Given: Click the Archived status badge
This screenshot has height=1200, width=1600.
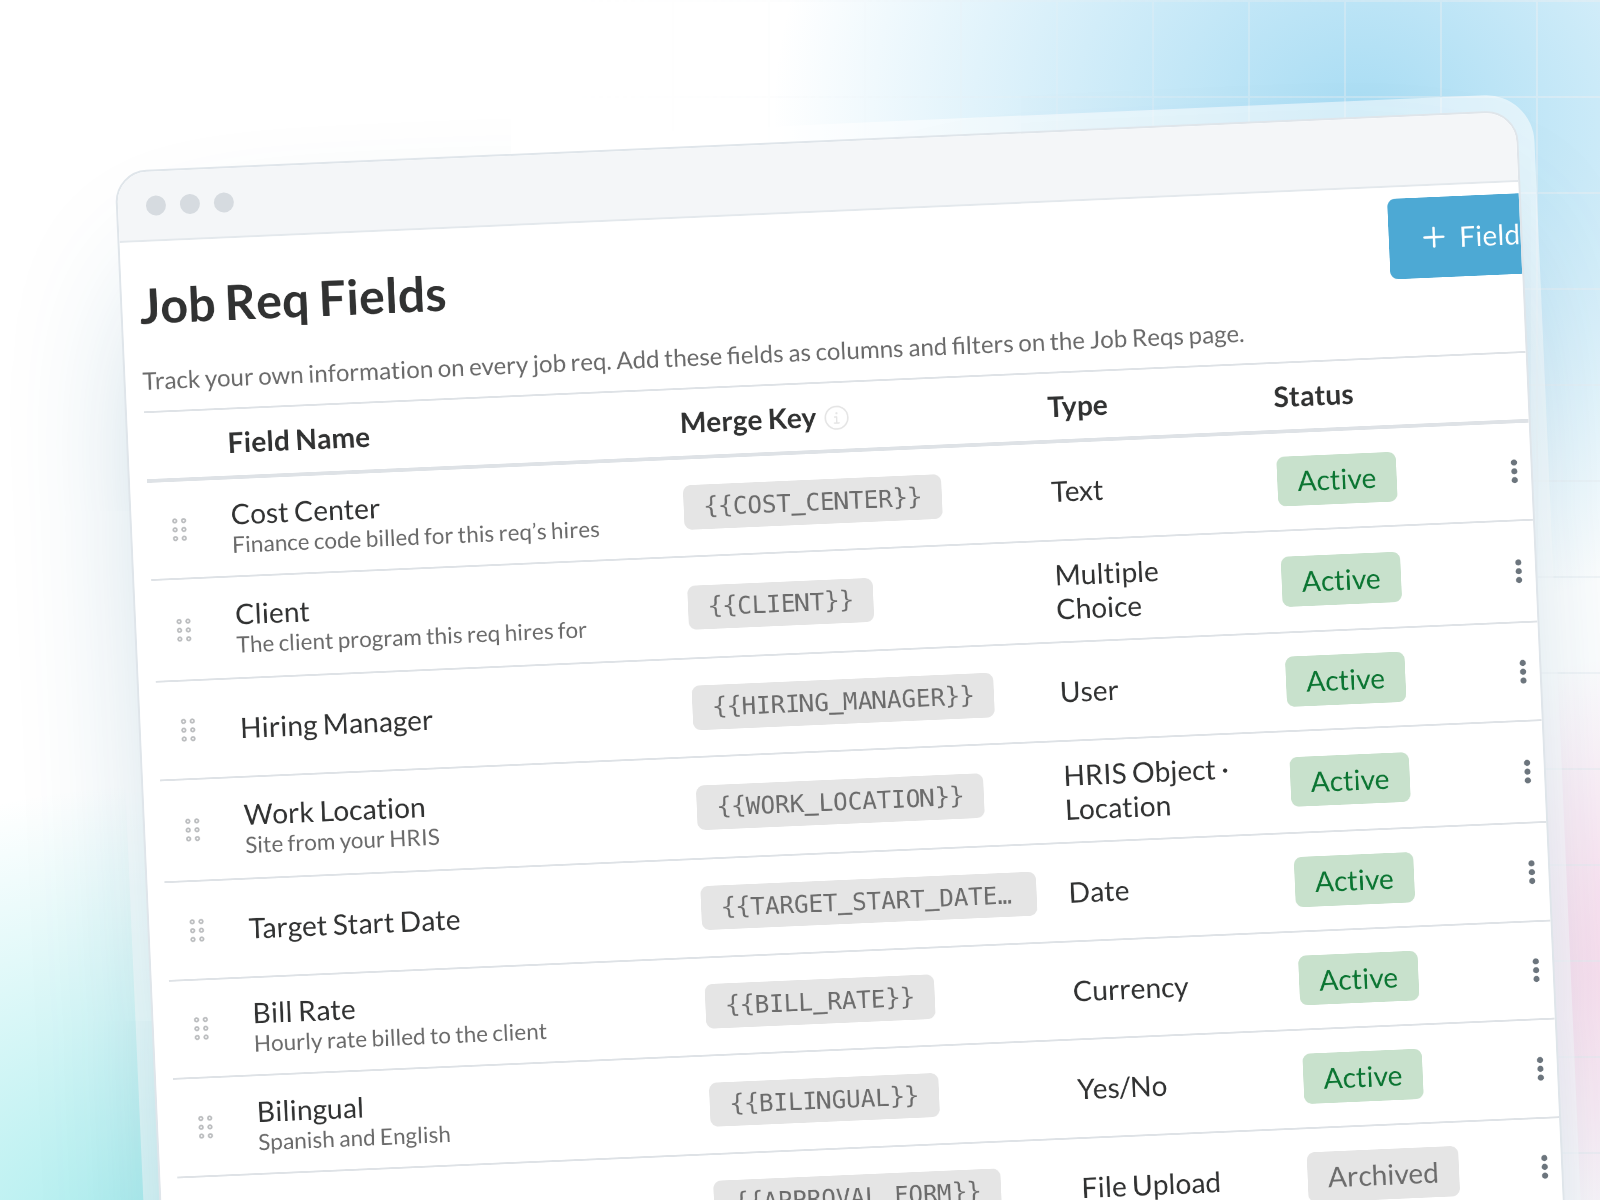Looking at the screenshot, I should (x=1384, y=1174).
